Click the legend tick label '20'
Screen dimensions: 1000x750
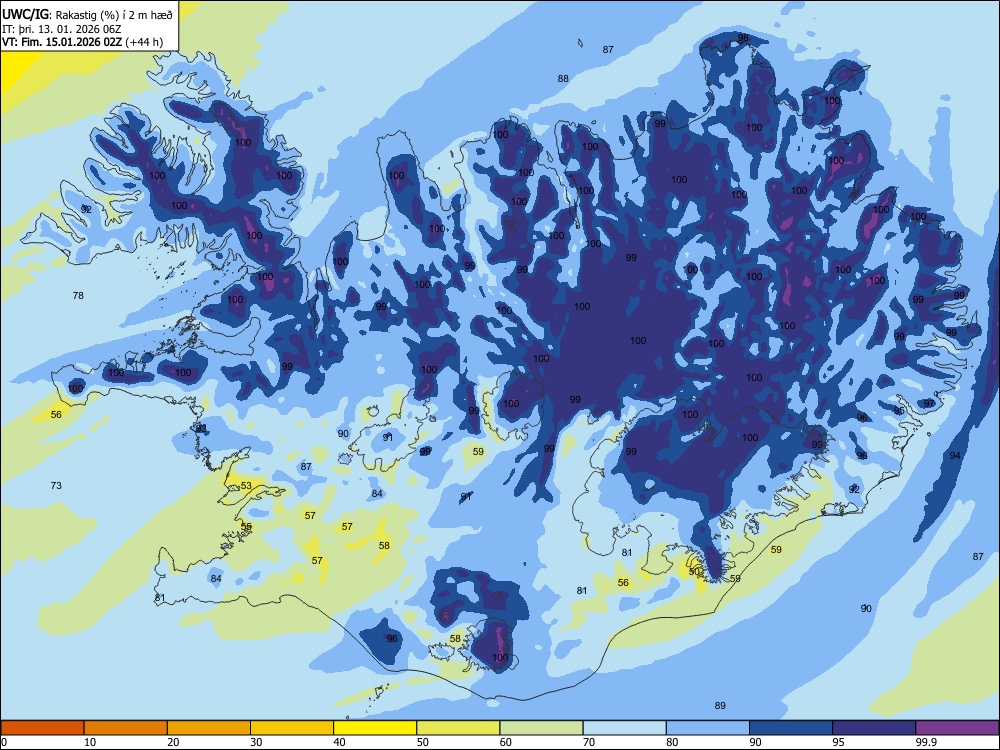pos(173,742)
